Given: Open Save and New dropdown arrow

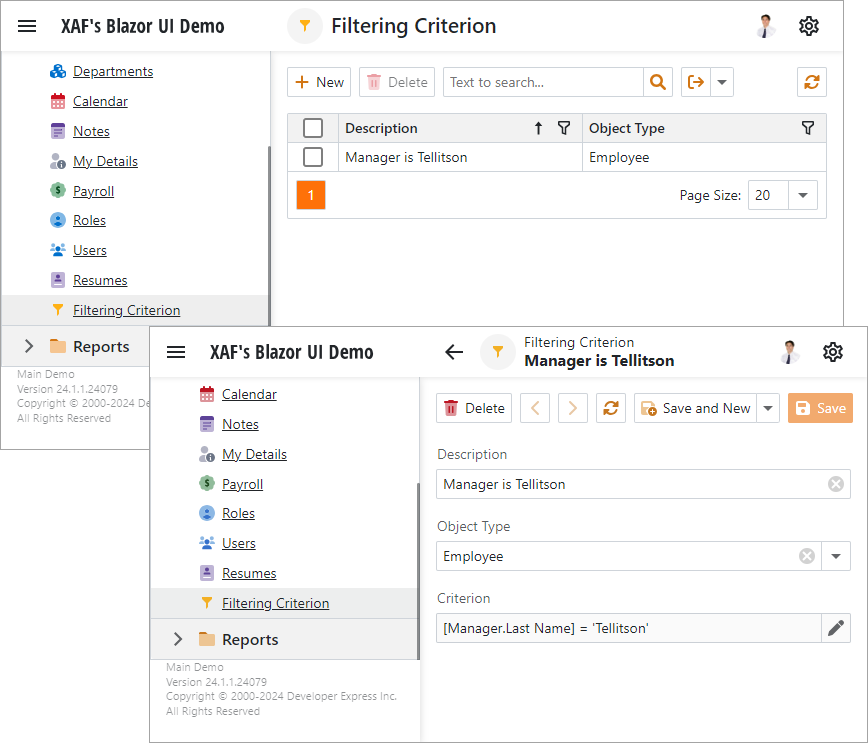Looking at the screenshot, I should pyautogui.click(x=768, y=409).
